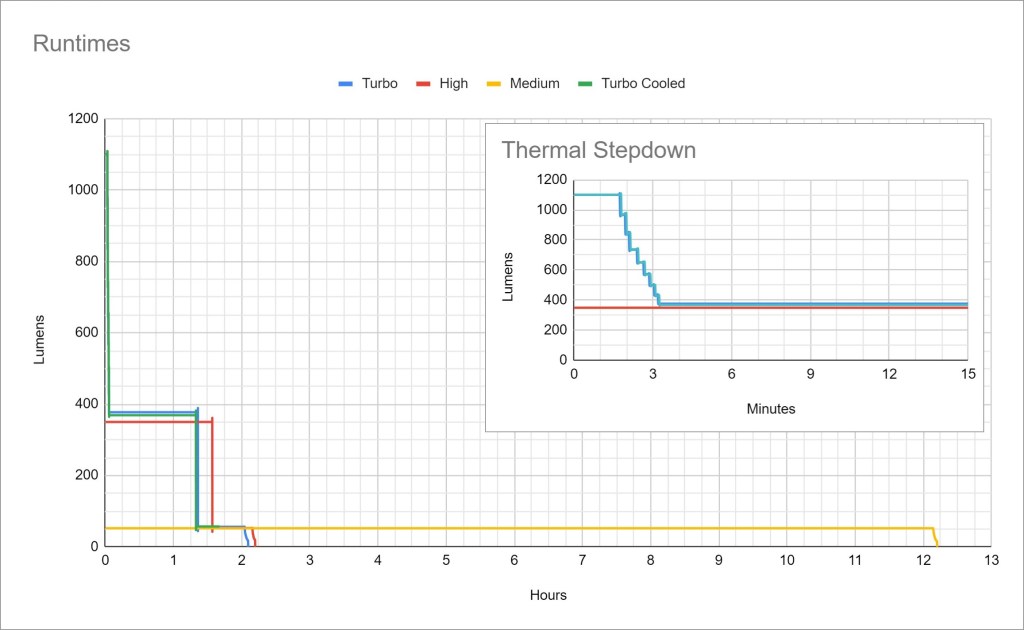Click the green Turbo Cooled legend swatch
The image size is (1024, 630).
point(585,84)
